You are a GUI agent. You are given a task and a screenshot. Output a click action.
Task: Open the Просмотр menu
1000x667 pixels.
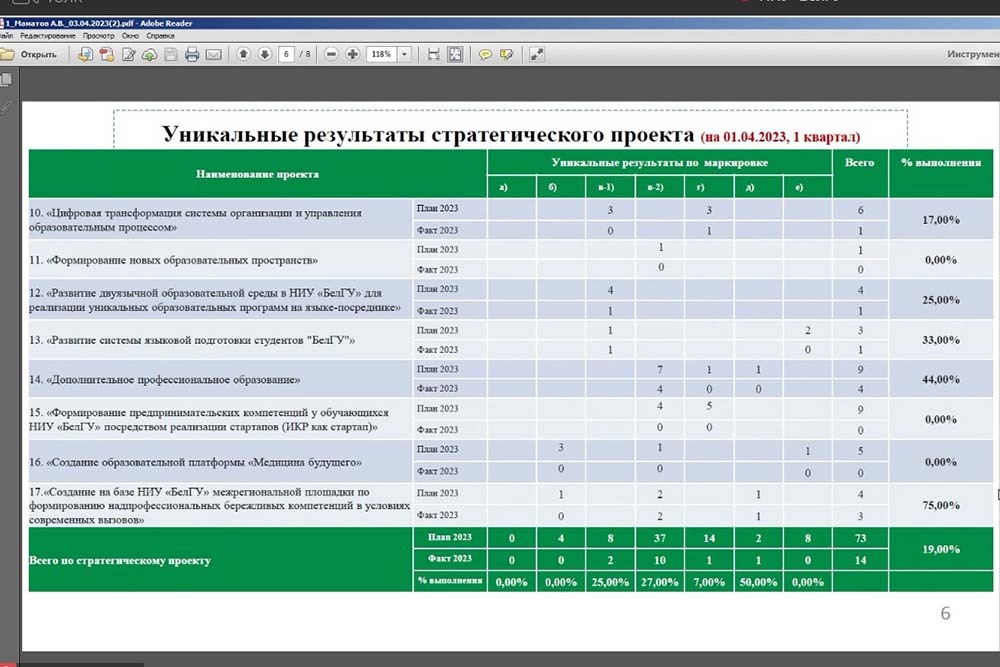click(x=99, y=35)
